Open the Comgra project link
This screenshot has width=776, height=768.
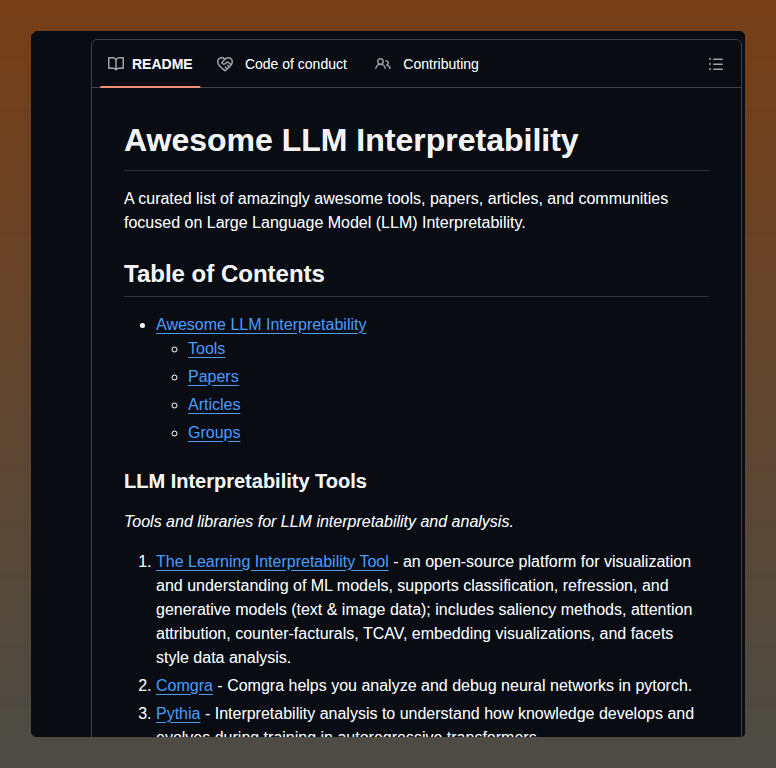[184, 686]
